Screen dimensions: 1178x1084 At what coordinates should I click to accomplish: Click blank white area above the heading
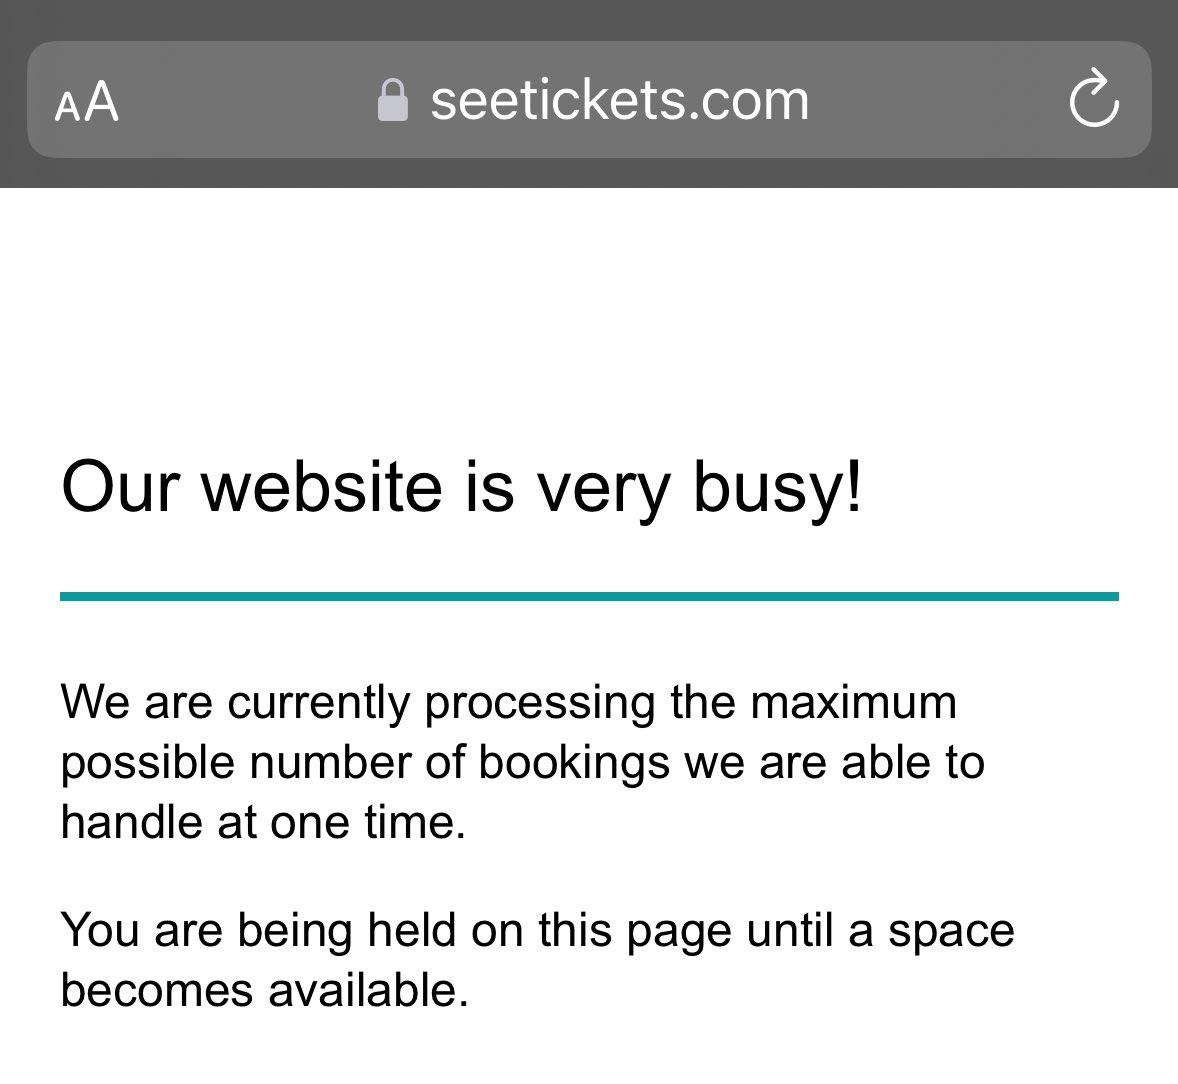(x=589, y=316)
